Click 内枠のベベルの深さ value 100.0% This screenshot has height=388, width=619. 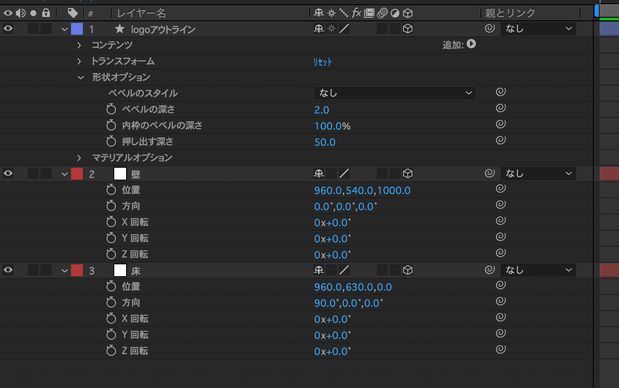click(332, 126)
